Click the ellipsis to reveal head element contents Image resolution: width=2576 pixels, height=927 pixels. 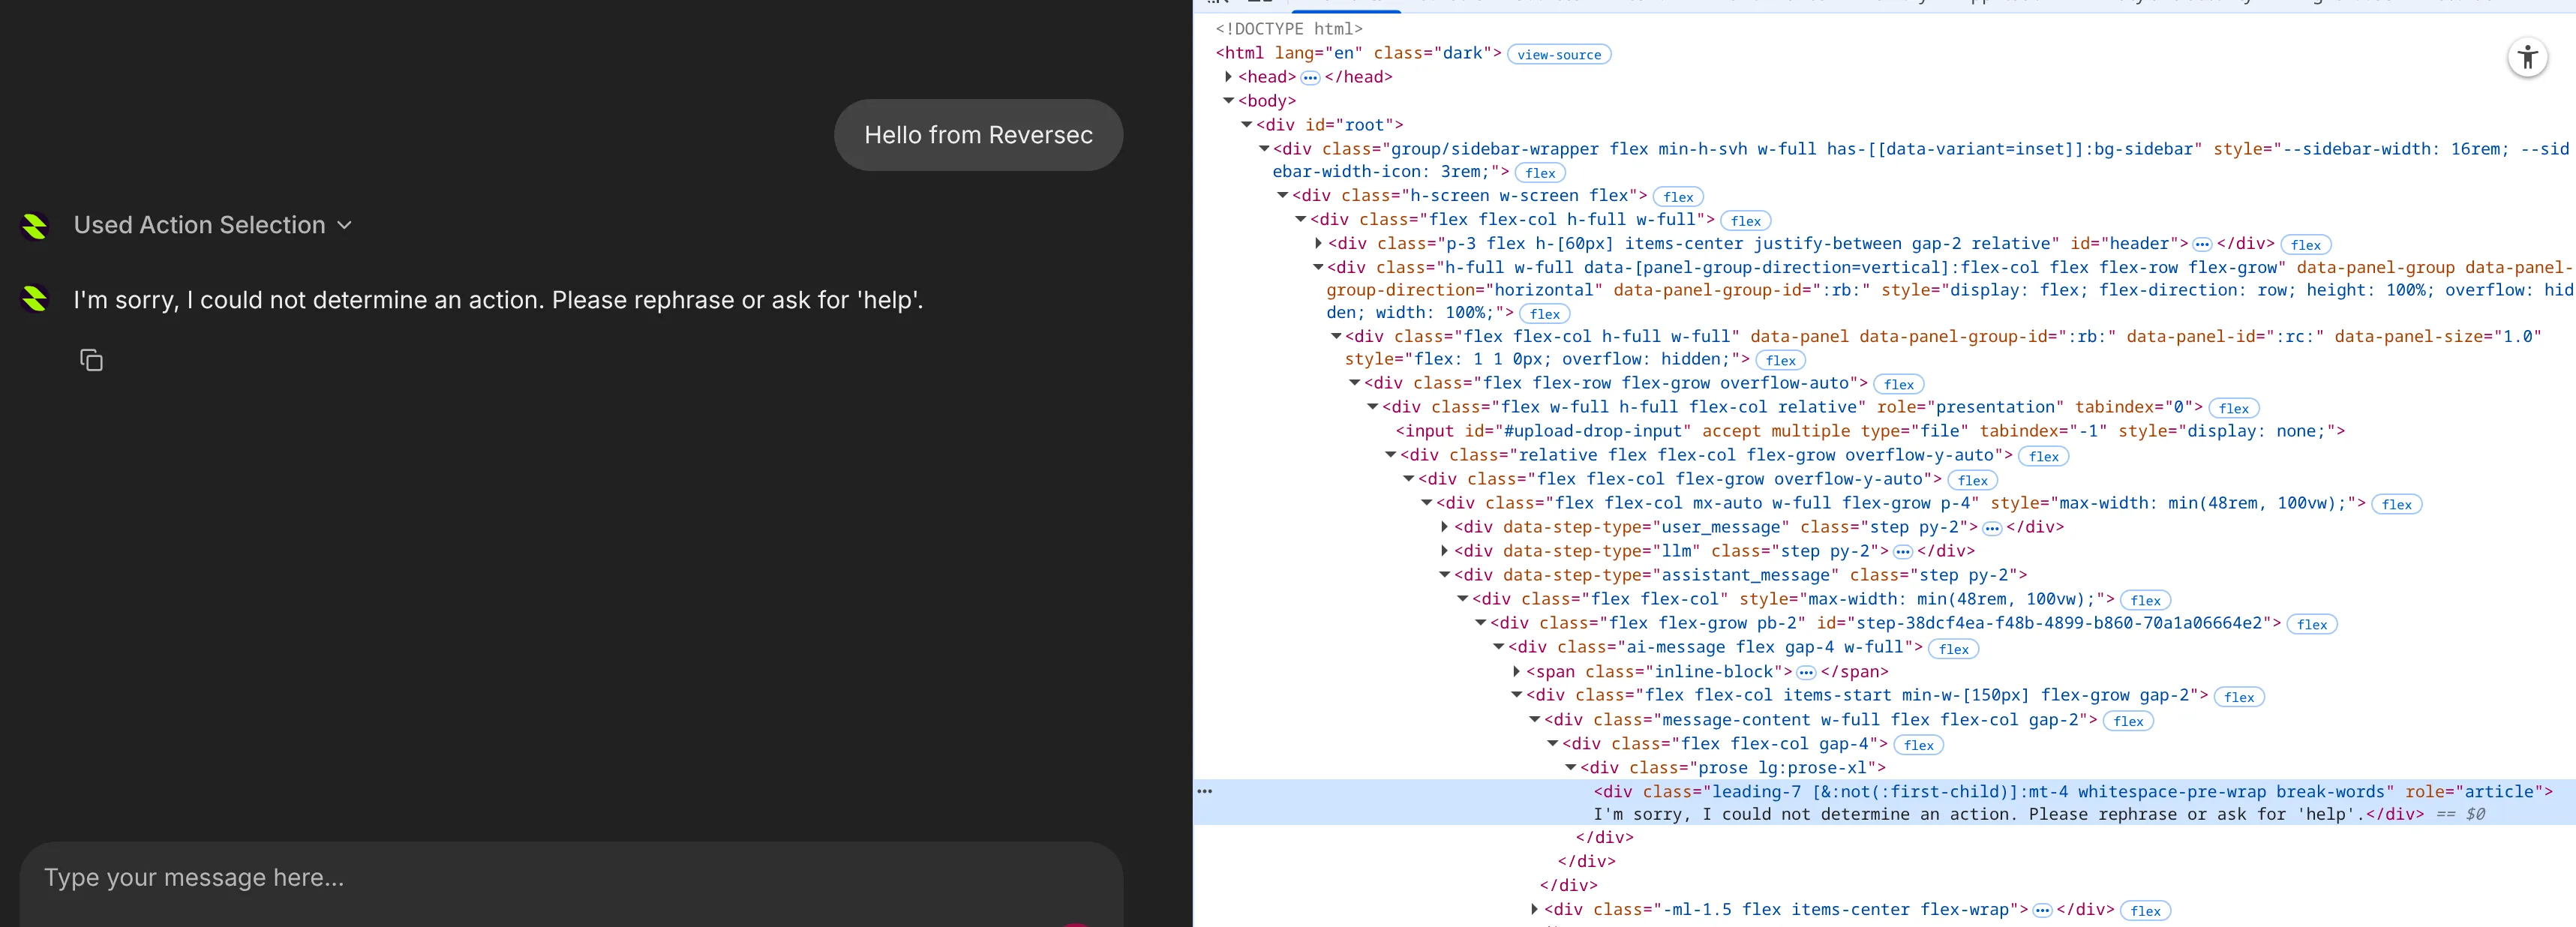pyautogui.click(x=1310, y=77)
